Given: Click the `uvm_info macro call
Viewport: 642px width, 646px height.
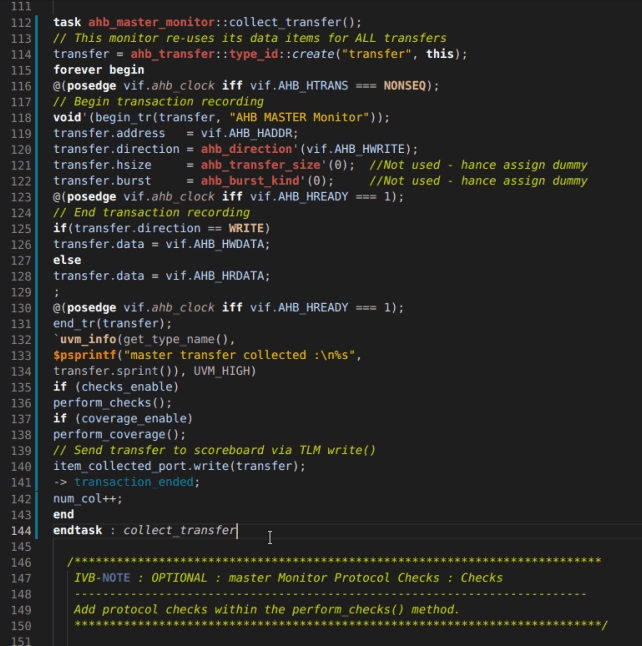Looking at the screenshot, I should pos(83,339).
